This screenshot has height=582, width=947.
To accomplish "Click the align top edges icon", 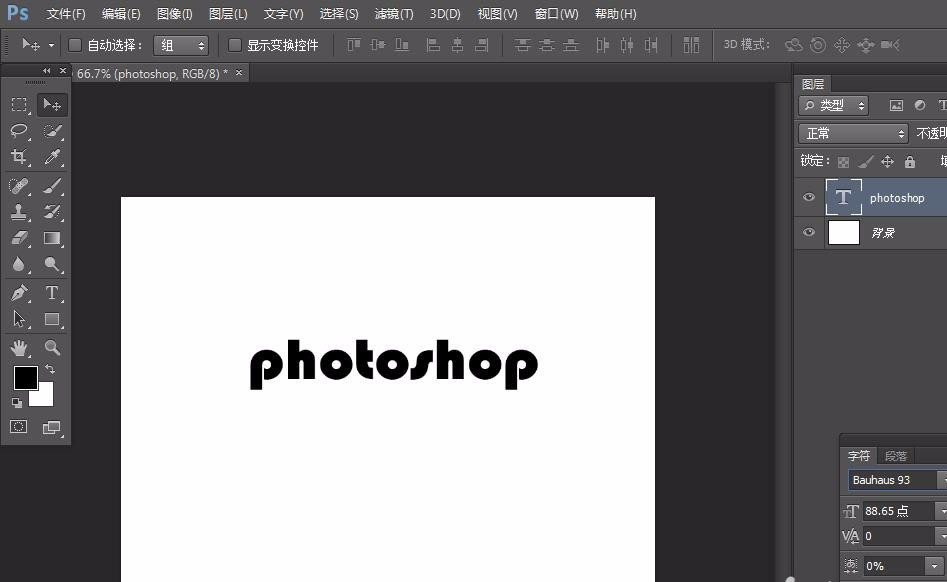I will (x=354, y=45).
